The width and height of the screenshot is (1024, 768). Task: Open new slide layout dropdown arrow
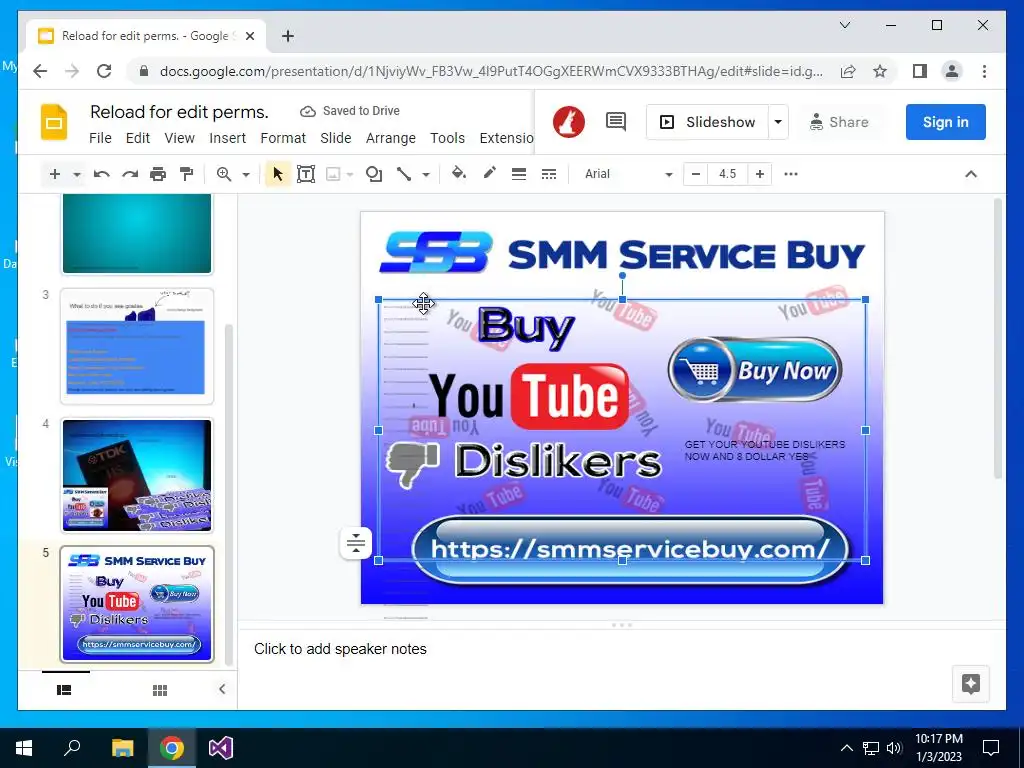coord(76,174)
